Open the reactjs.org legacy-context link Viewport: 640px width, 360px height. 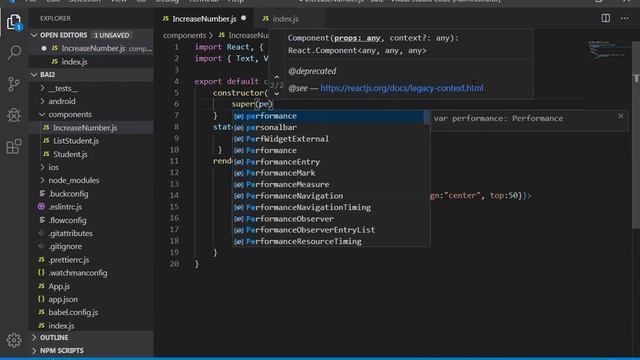click(x=402, y=88)
